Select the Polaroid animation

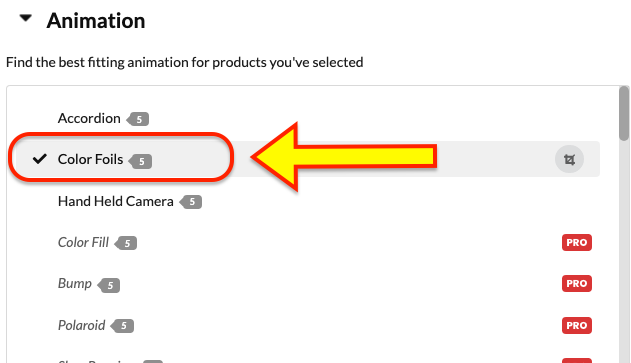coord(81,325)
